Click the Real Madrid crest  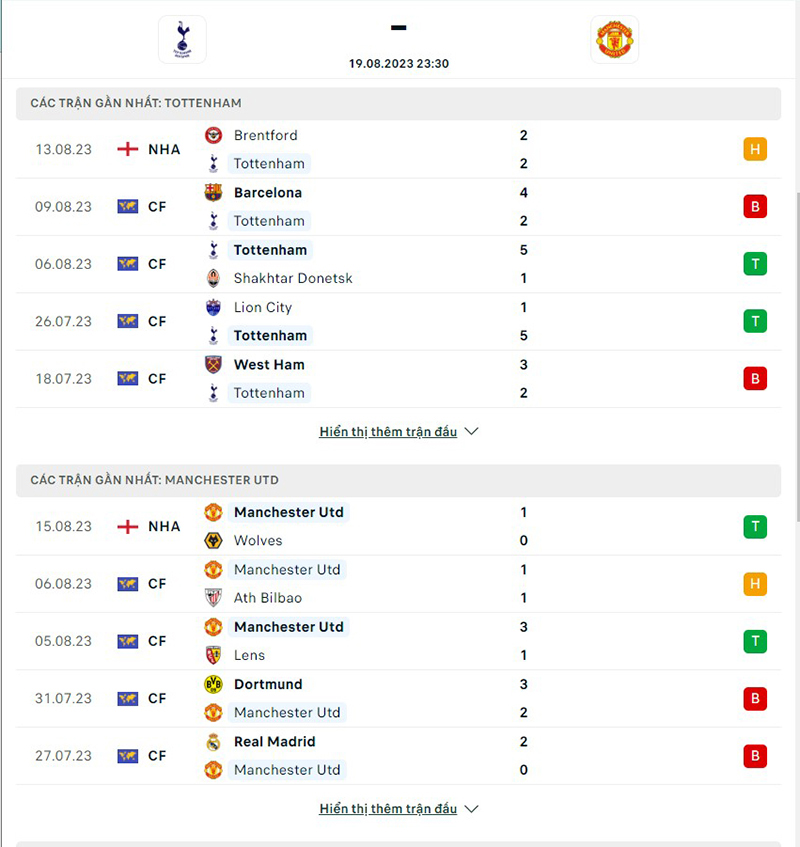tap(214, 742)
